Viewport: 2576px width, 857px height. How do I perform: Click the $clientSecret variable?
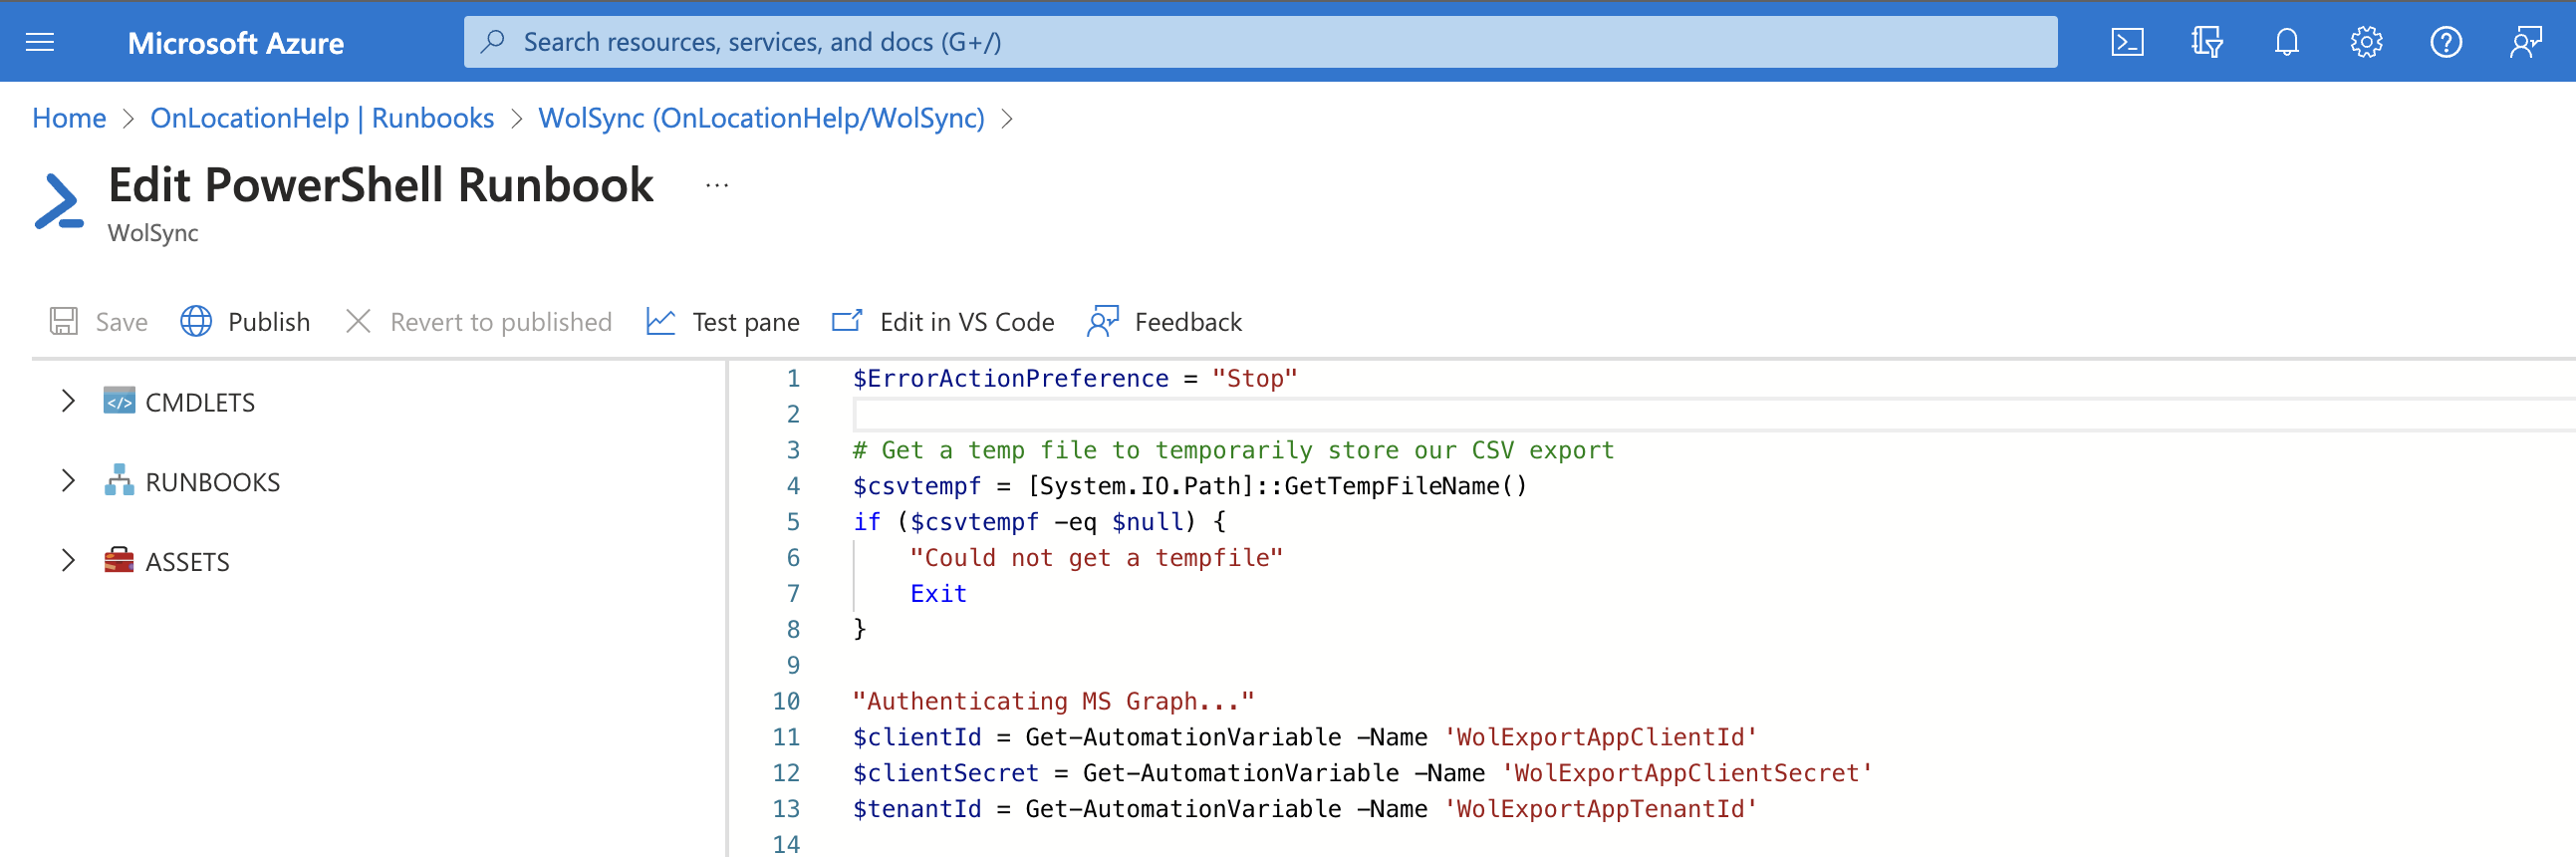945,774
